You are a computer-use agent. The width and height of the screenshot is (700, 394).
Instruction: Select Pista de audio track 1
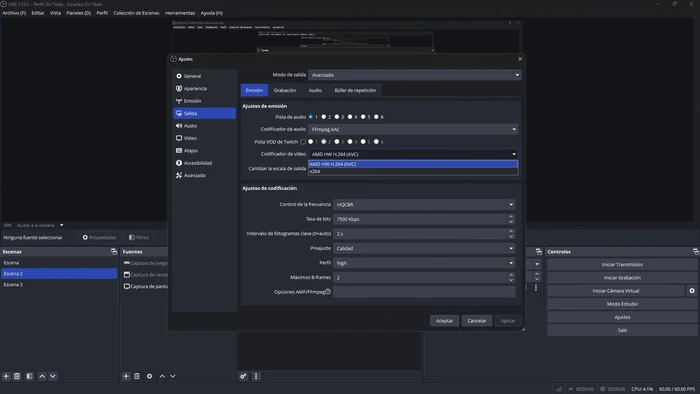pyautogui.click(x=311, y=117)
